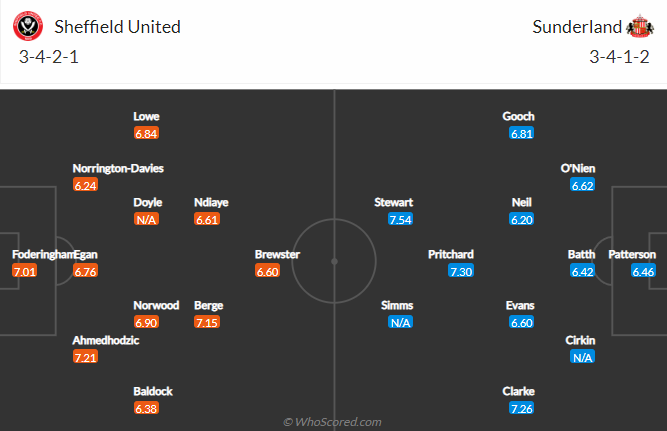Click Gooch's 6.81 rating badge
The height and width of the screenshot is (431, 667).
(x=522, y=134)
